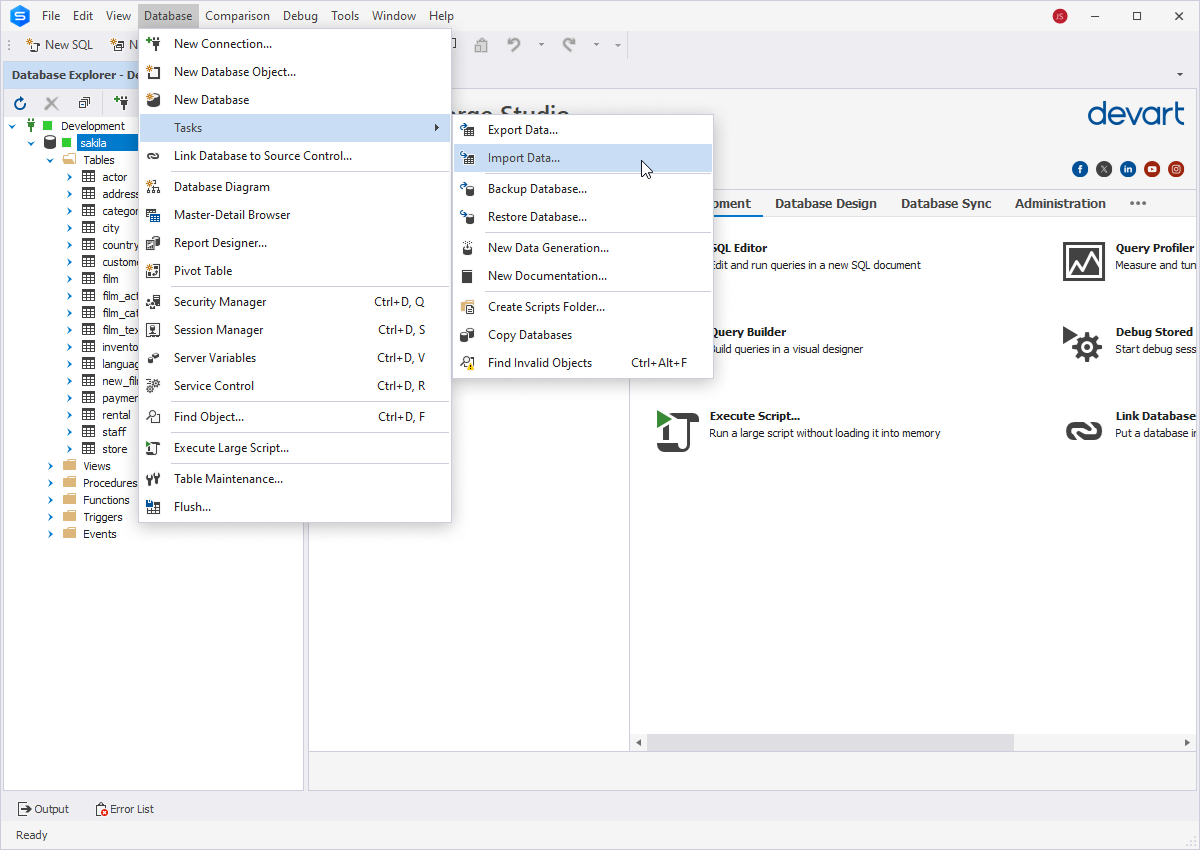
Task: Open the Comparison menu
Action: 237,15
